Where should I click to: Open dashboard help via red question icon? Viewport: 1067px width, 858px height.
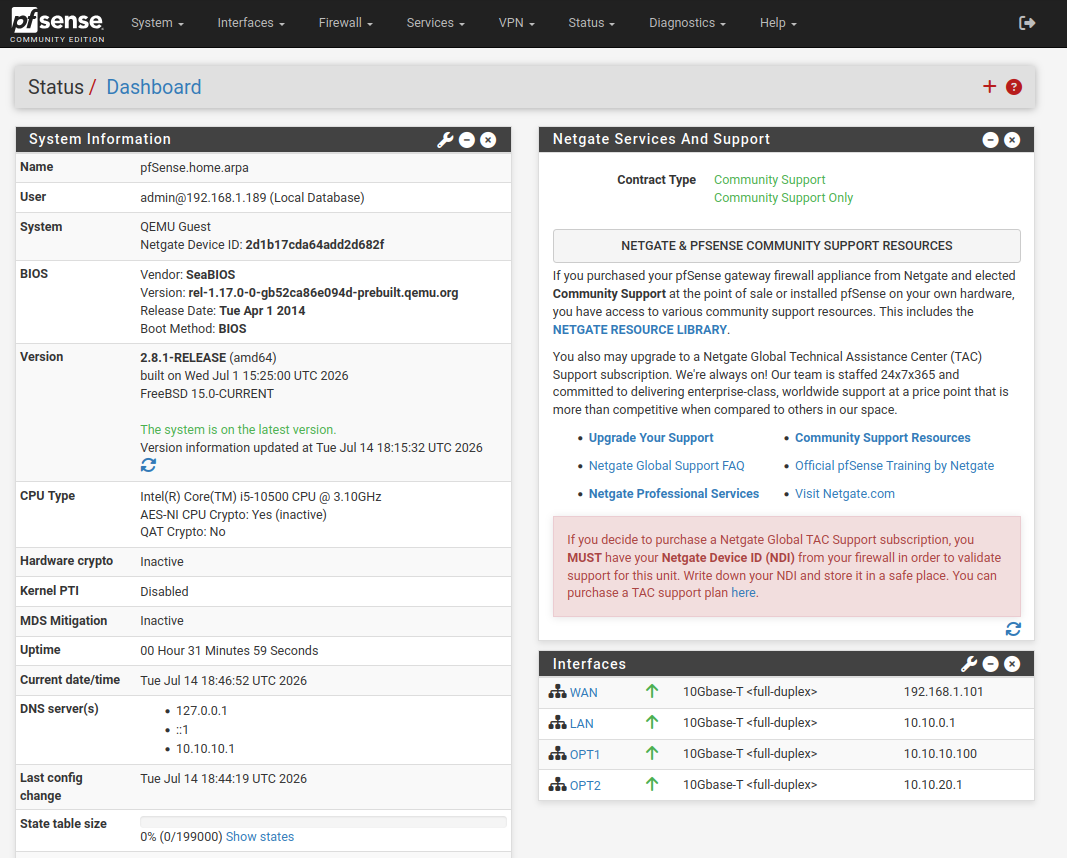[1014, 87]
